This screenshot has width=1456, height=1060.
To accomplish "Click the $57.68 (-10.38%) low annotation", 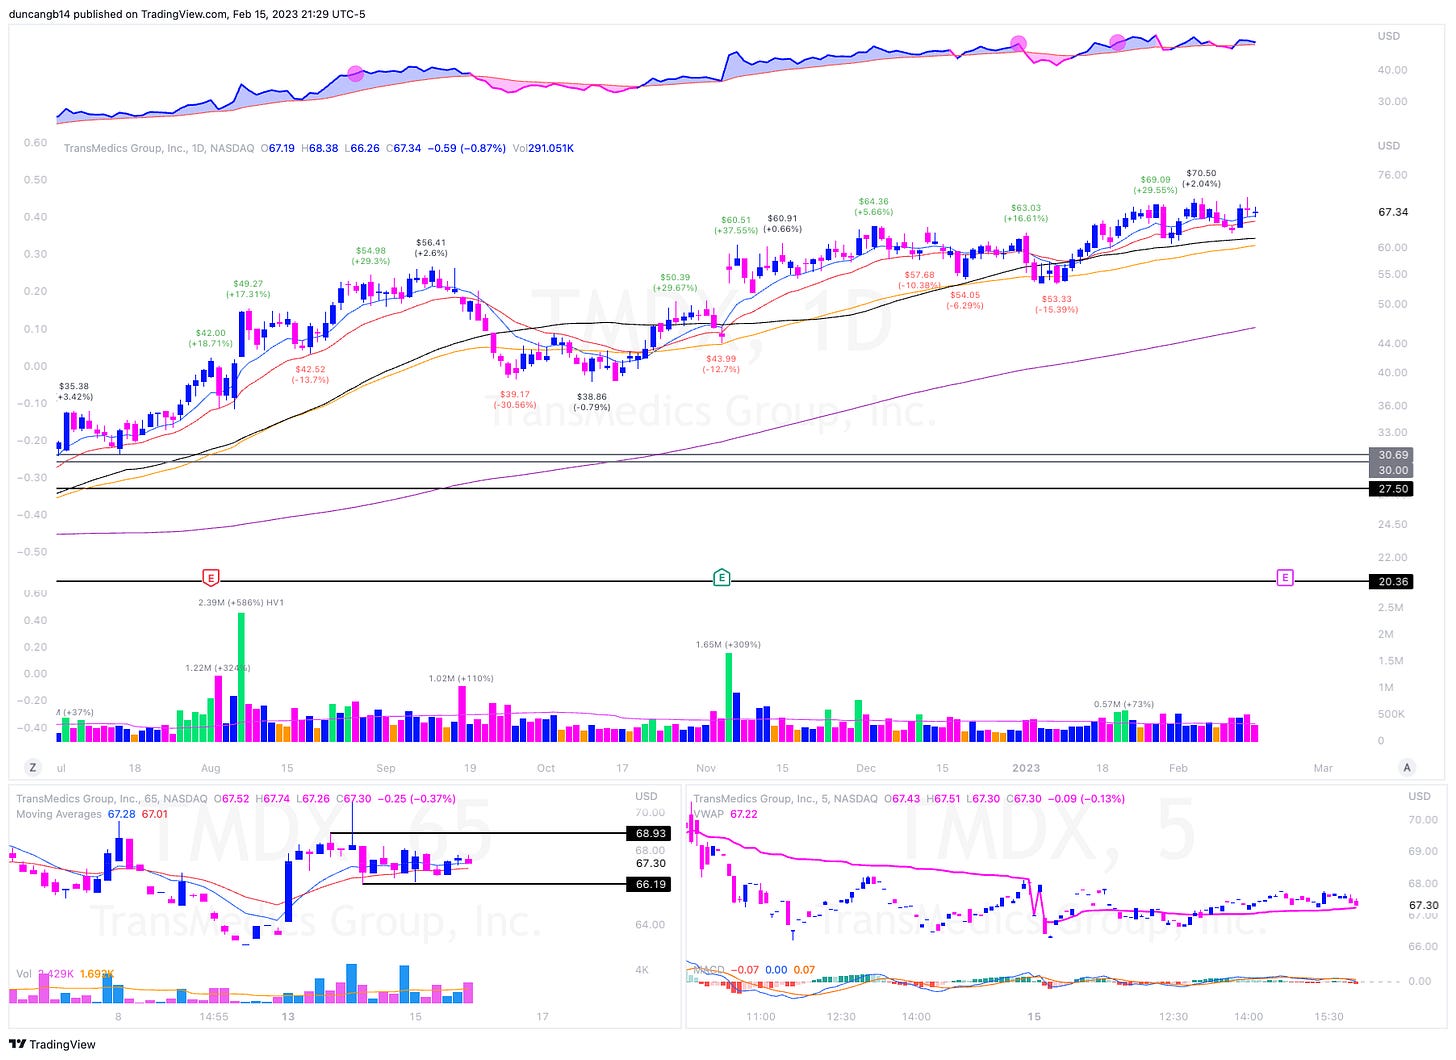I will pyautogui.click(x=919, y=279).
